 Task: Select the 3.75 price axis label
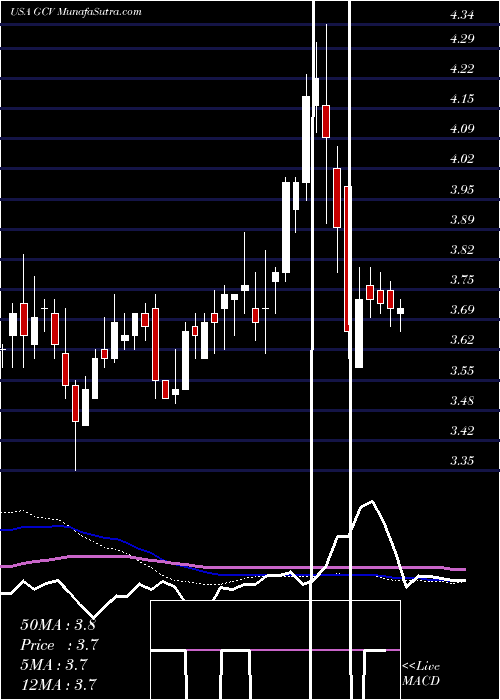pos(462,279)
